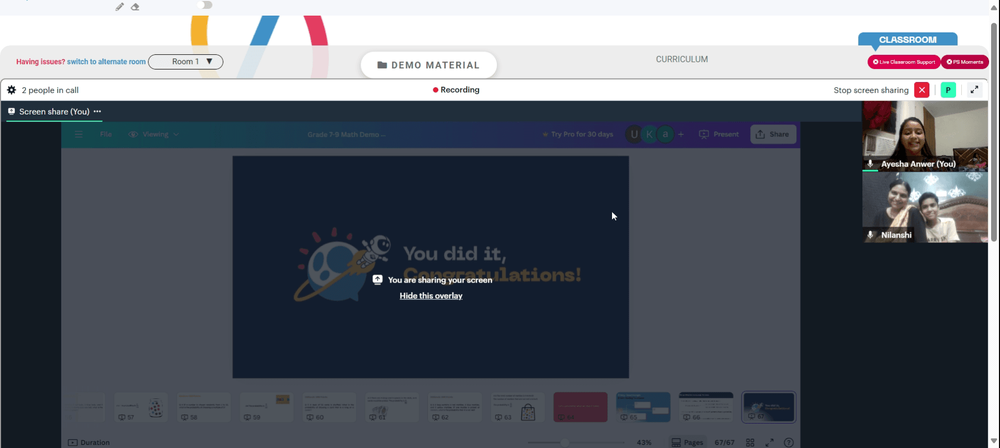This screenshot has height=448, width=1000.
Task: Open the Room 1 dropdown
Action: [x=186, y=62]
